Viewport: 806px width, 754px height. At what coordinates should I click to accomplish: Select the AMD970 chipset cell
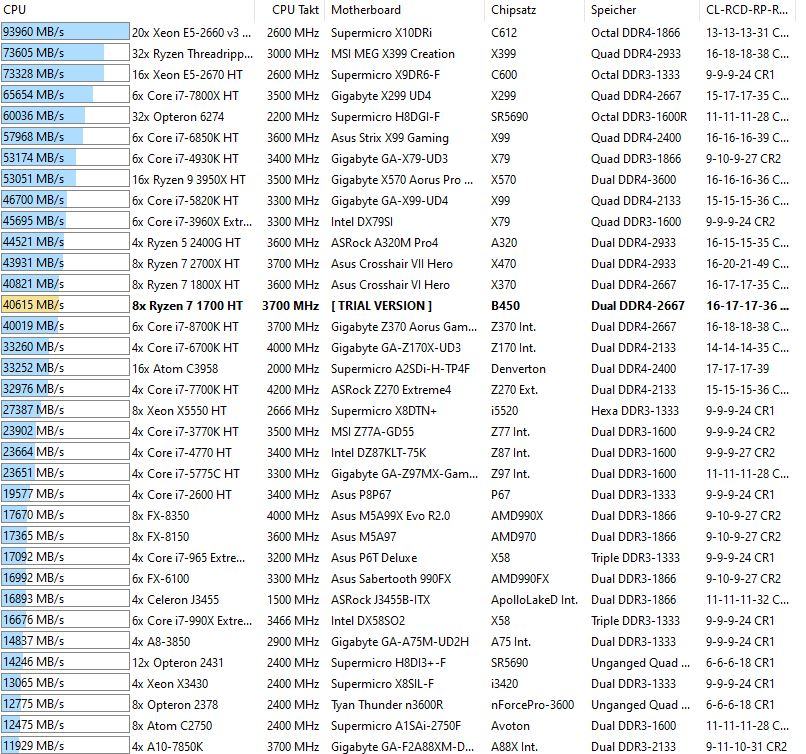(514, 537)
